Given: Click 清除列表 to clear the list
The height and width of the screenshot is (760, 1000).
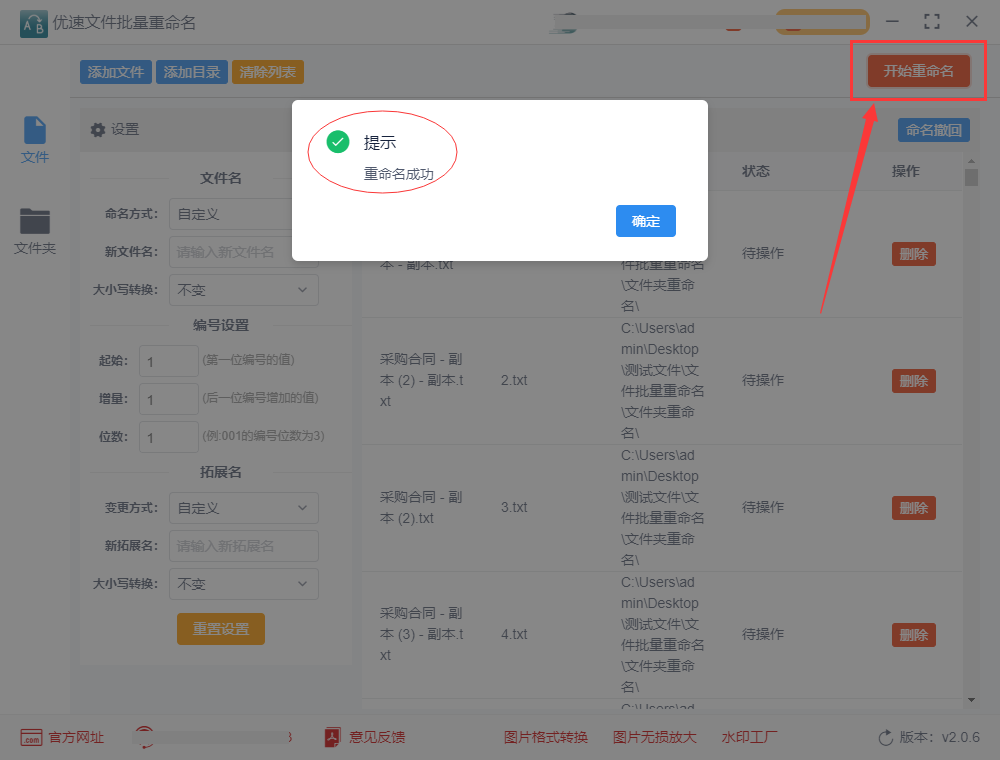Looking at the screenshot, I should tap(267, 71).
